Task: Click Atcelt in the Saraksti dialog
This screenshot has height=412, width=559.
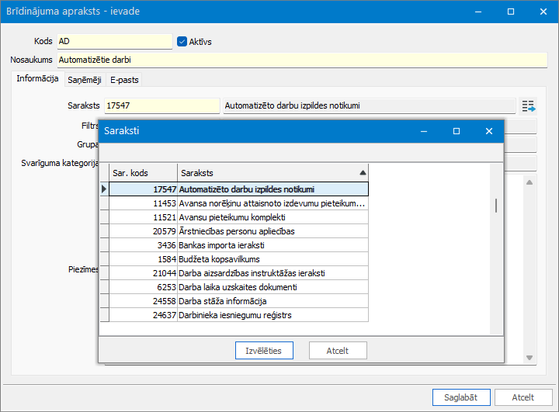Action: 338,351
